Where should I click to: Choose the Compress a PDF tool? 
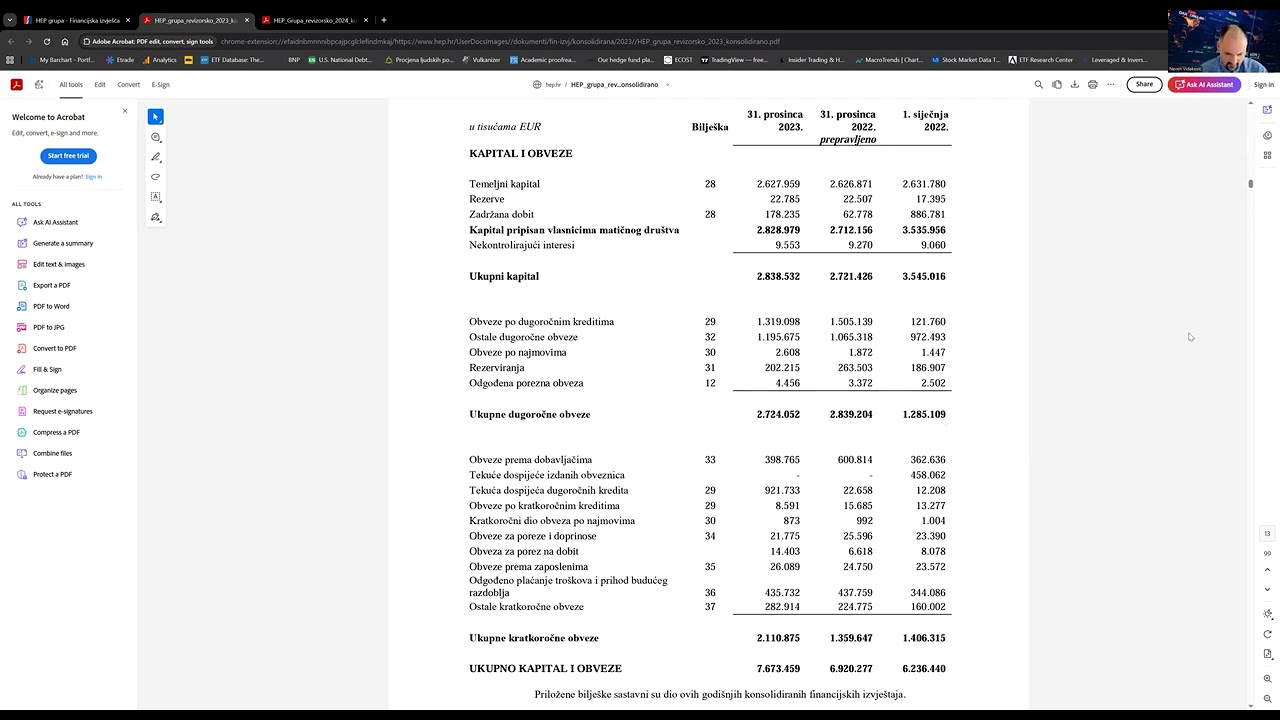coord(56,432)
